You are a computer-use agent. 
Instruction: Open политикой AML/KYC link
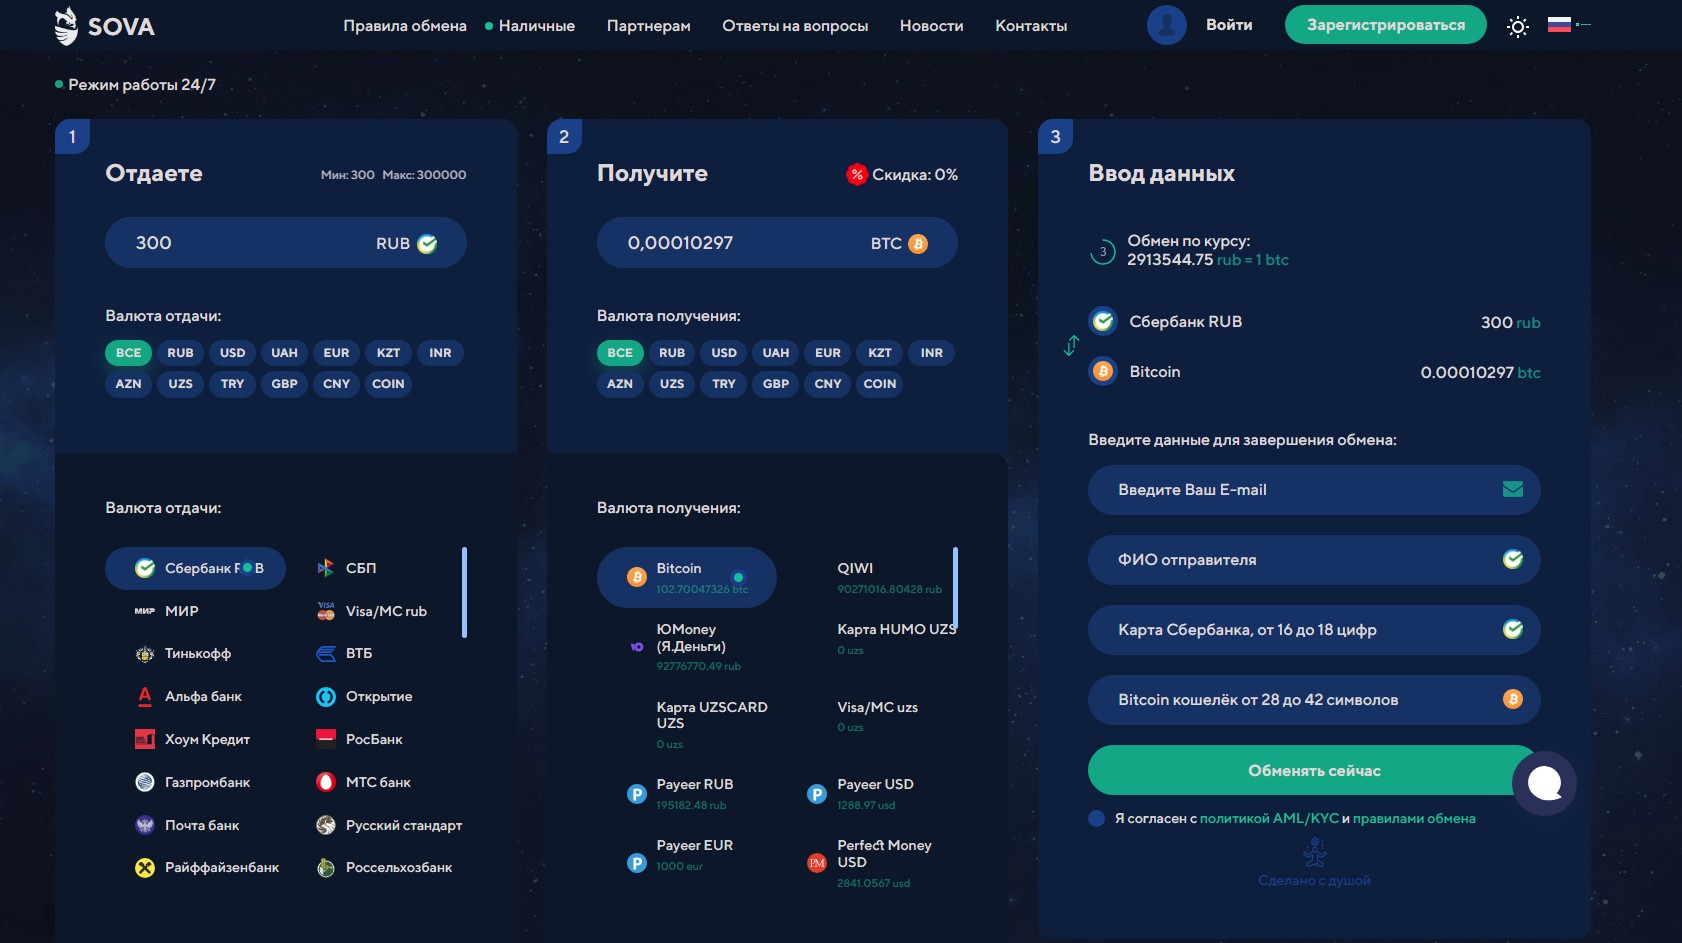pos(1269,818)
